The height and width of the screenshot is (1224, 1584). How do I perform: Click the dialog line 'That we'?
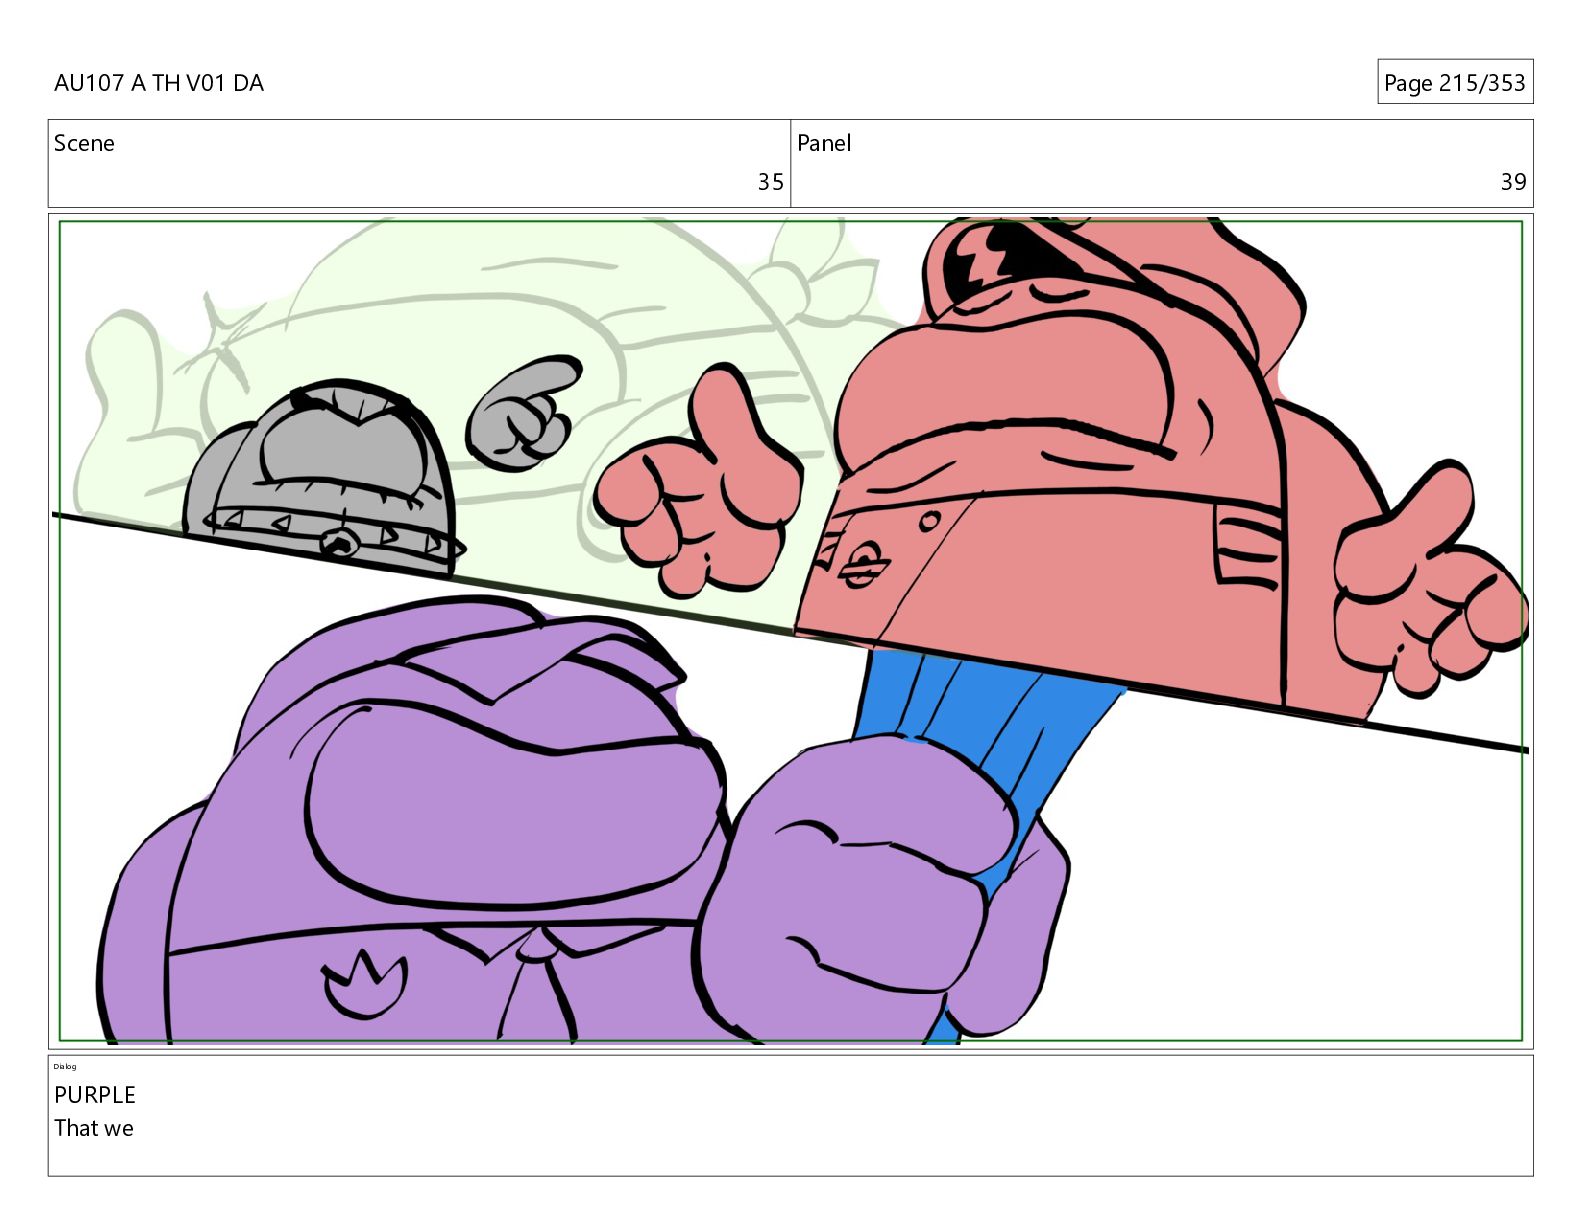coord(94,1128)
